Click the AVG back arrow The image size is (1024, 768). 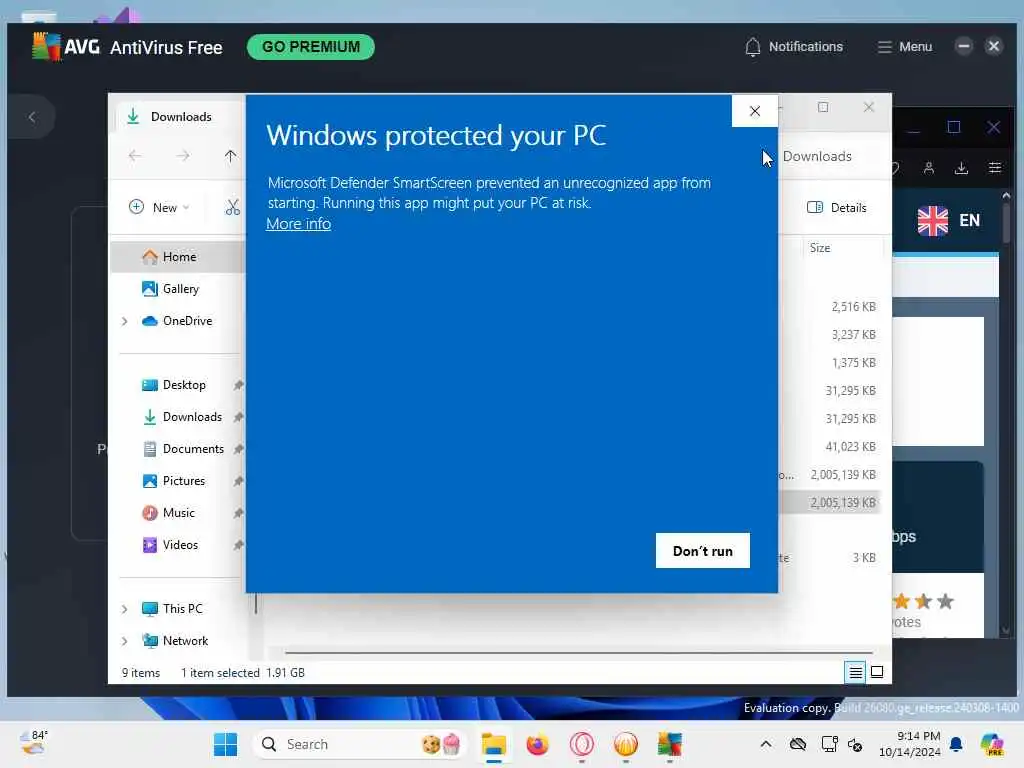click(31, 118)
